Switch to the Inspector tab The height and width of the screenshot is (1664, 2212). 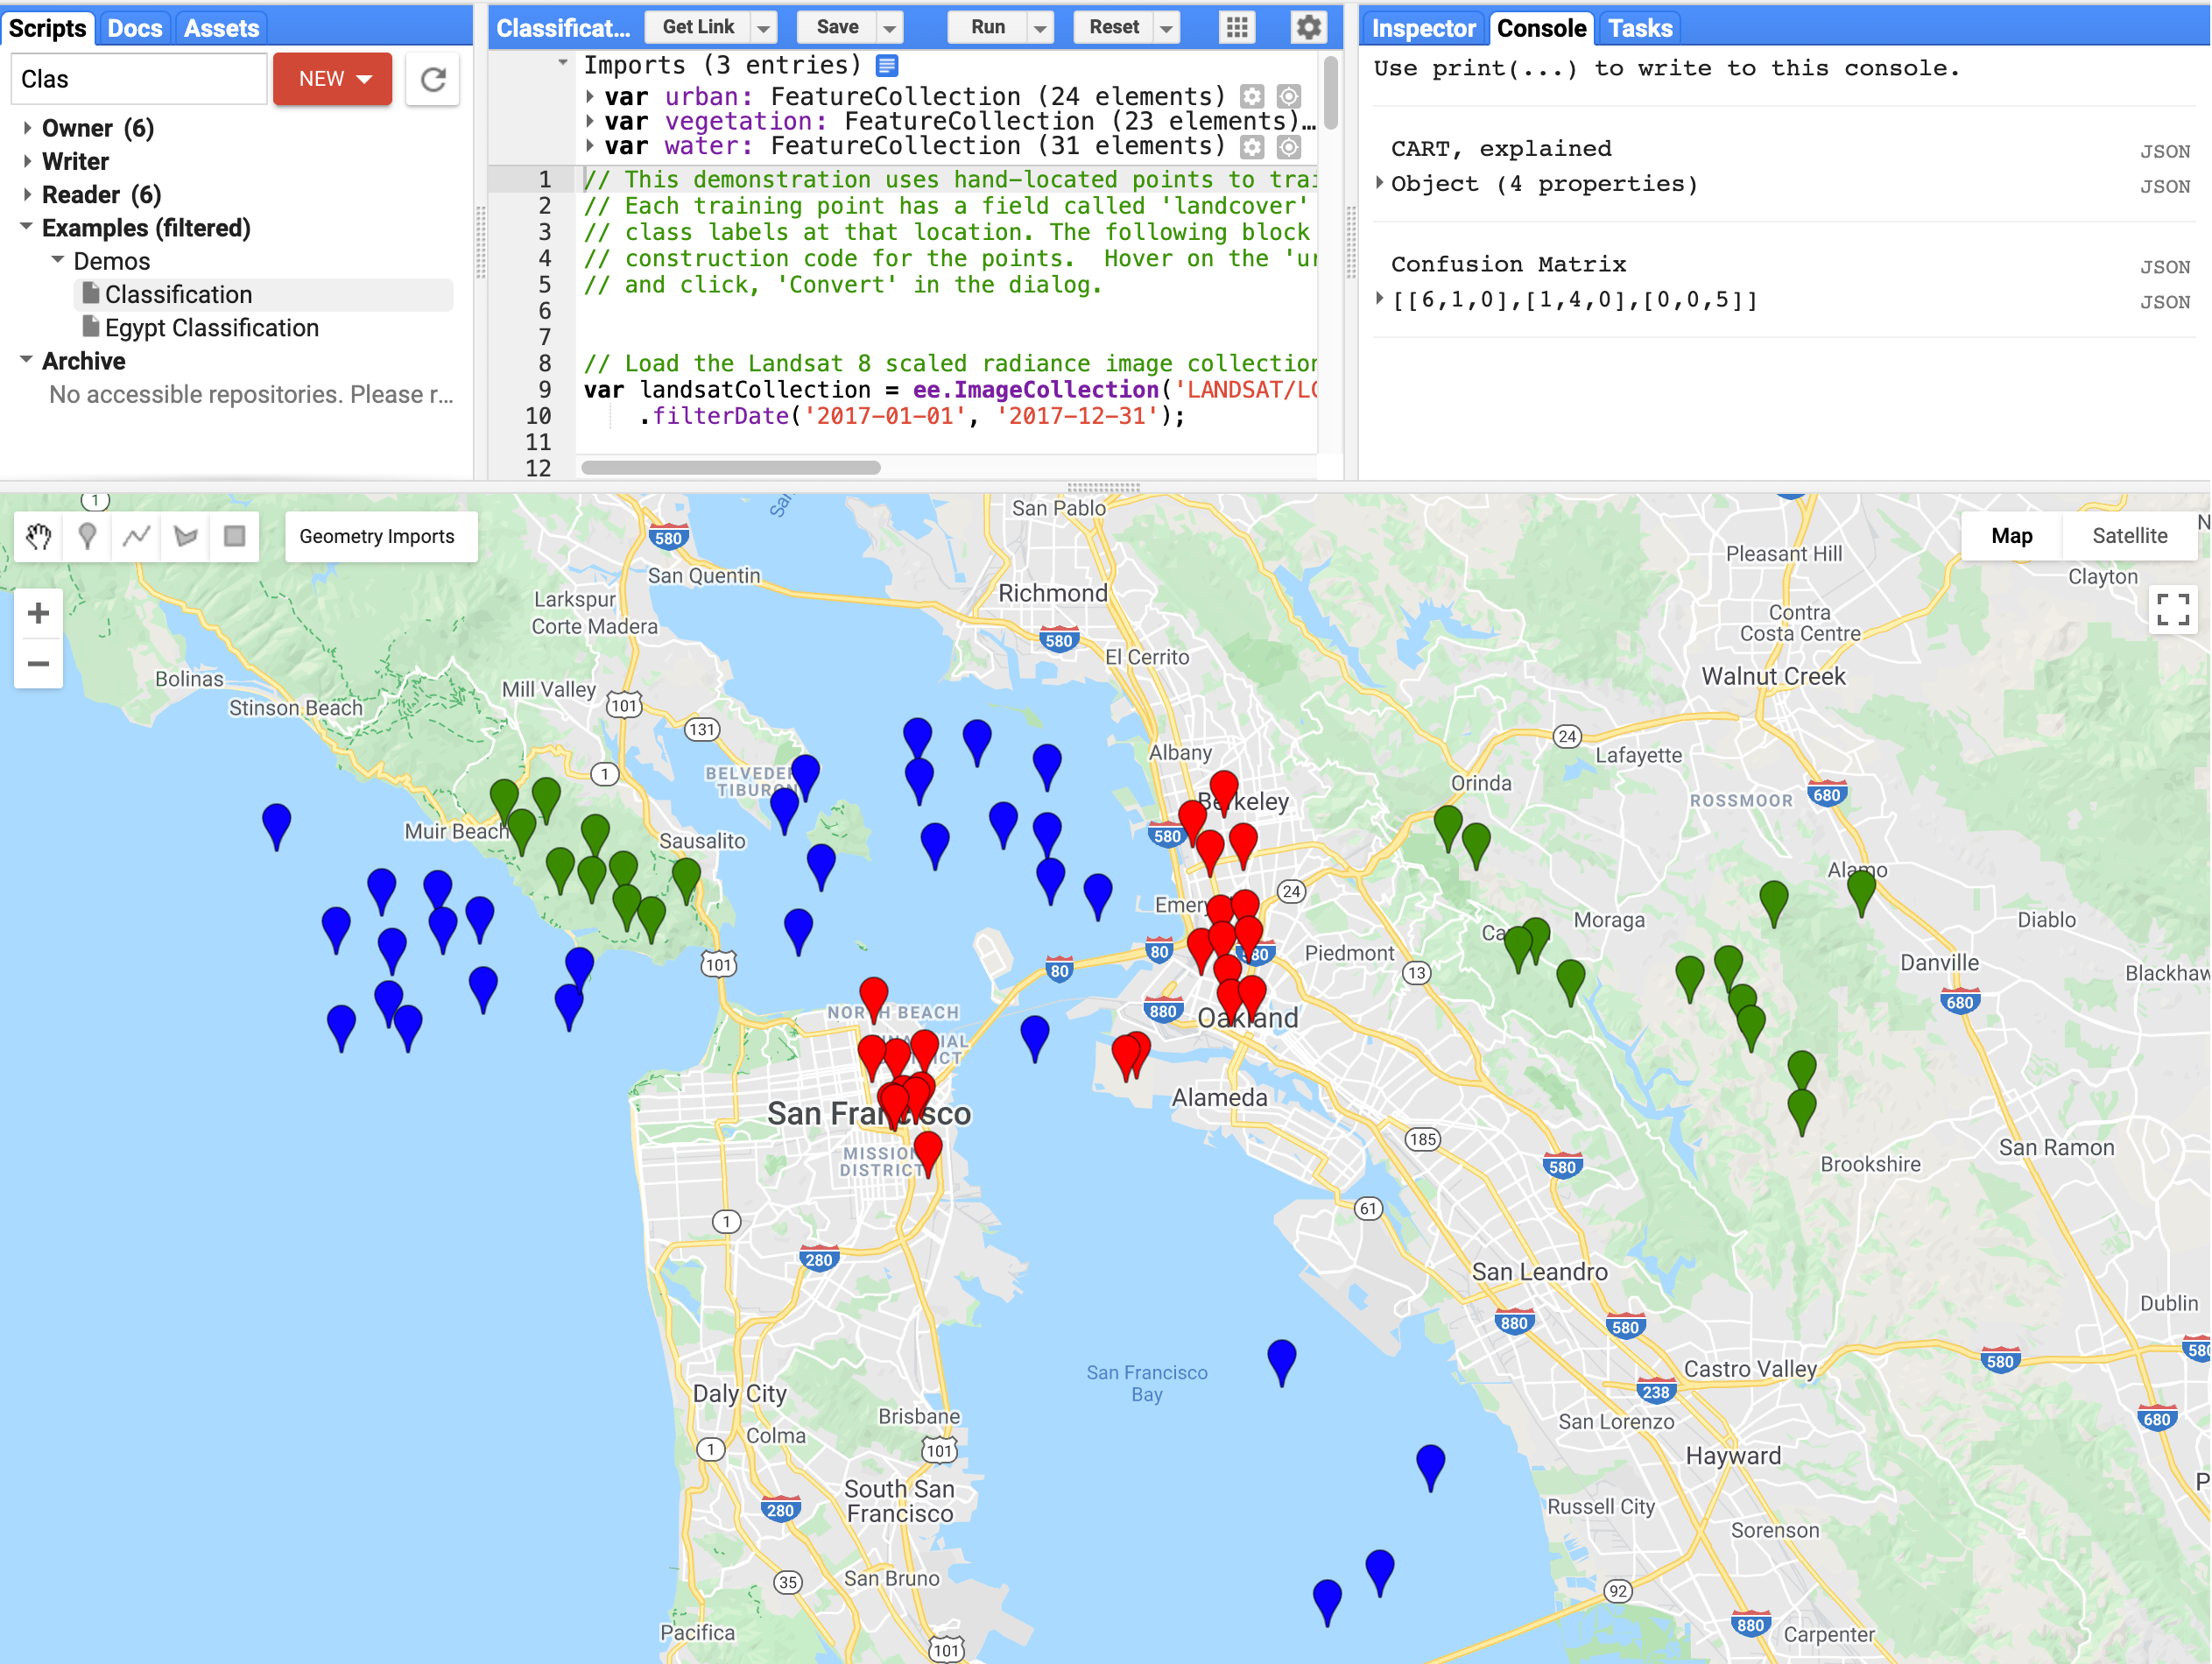[1423, 28]
